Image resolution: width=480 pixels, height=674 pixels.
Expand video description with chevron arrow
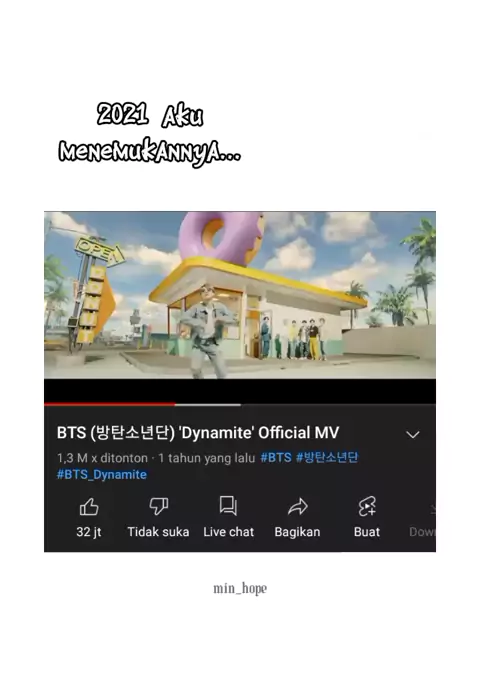click(413, 435)
